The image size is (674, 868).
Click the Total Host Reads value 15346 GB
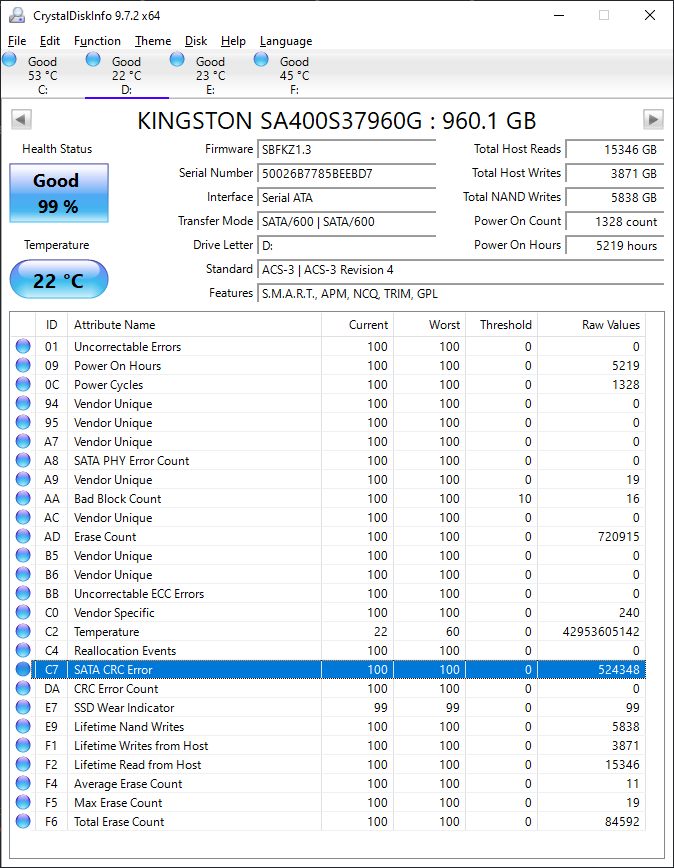[x=615, y=149]
